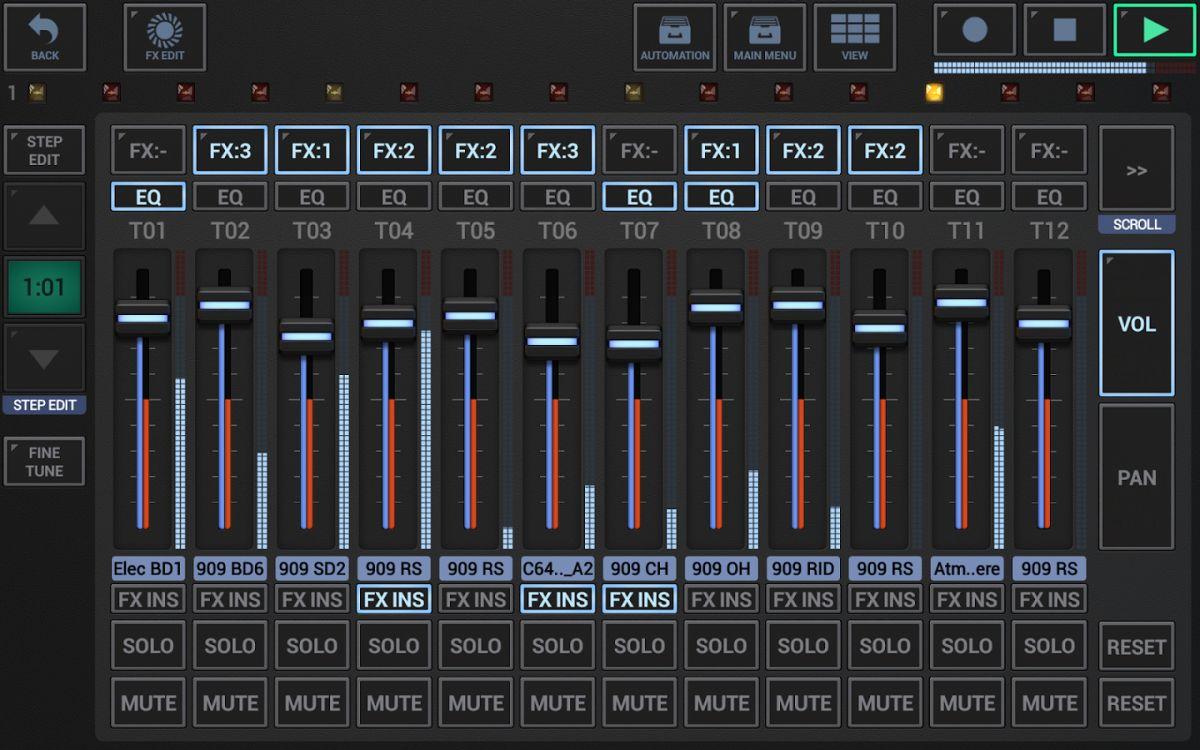Open the FX:1 send selector for T03

(312, 151)
